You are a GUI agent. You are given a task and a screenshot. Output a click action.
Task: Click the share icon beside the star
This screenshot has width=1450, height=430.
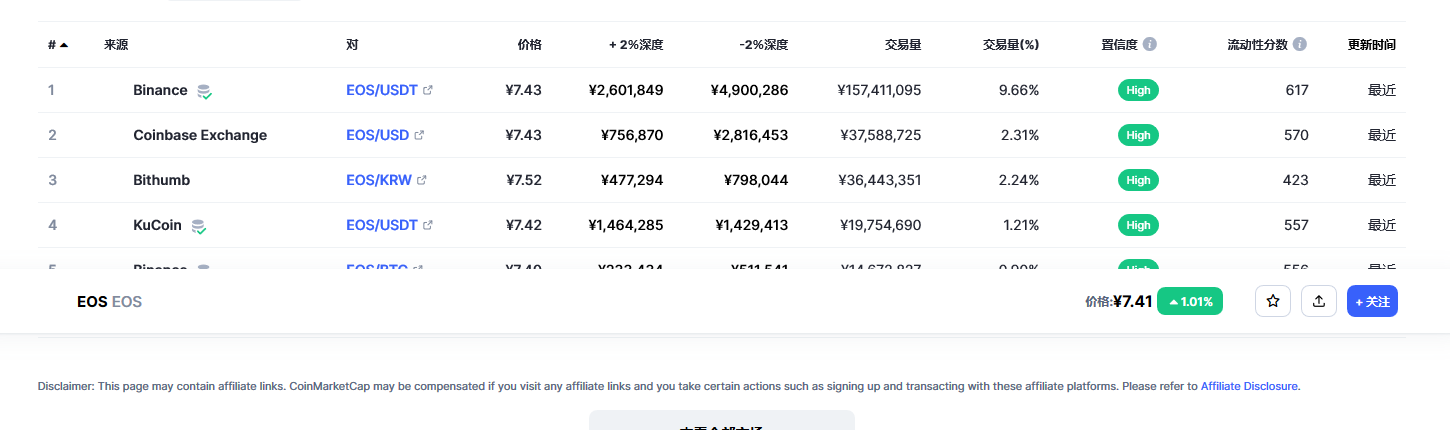click(x=1318, y=301)
